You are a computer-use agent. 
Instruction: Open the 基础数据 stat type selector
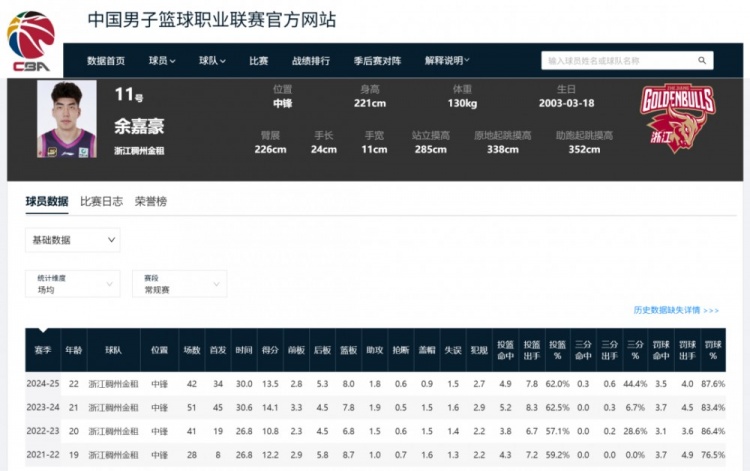click(72, 240)
